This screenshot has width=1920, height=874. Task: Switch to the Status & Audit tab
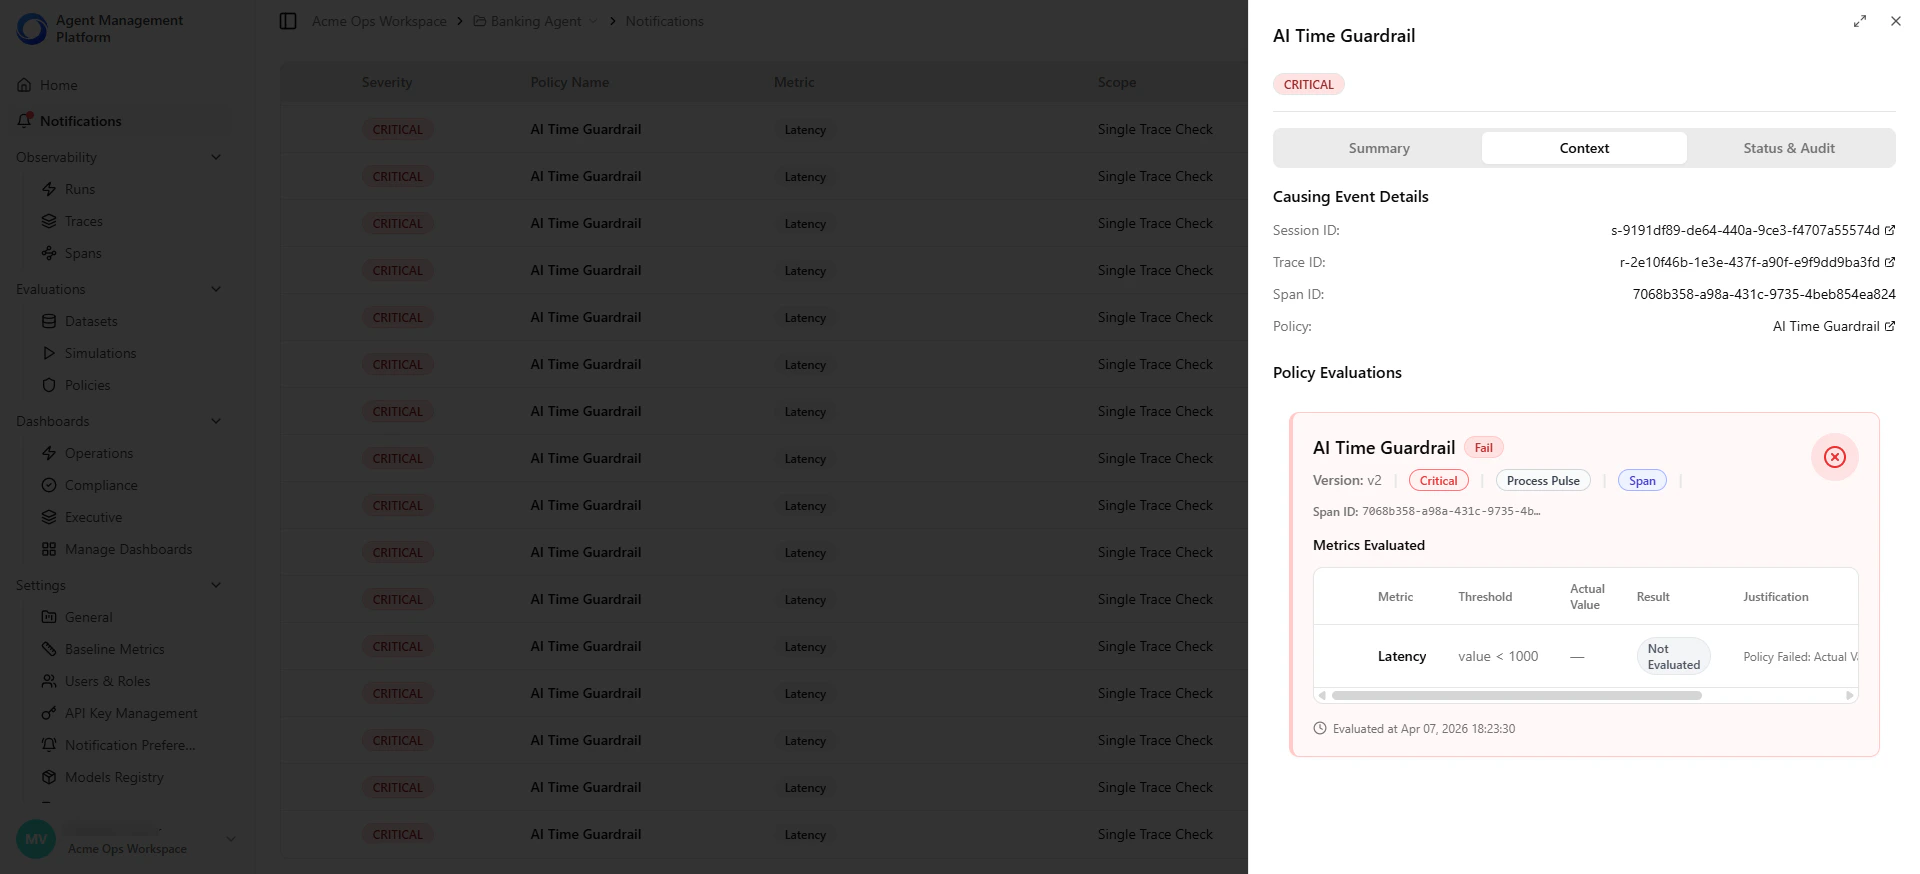pos(1789,148)
